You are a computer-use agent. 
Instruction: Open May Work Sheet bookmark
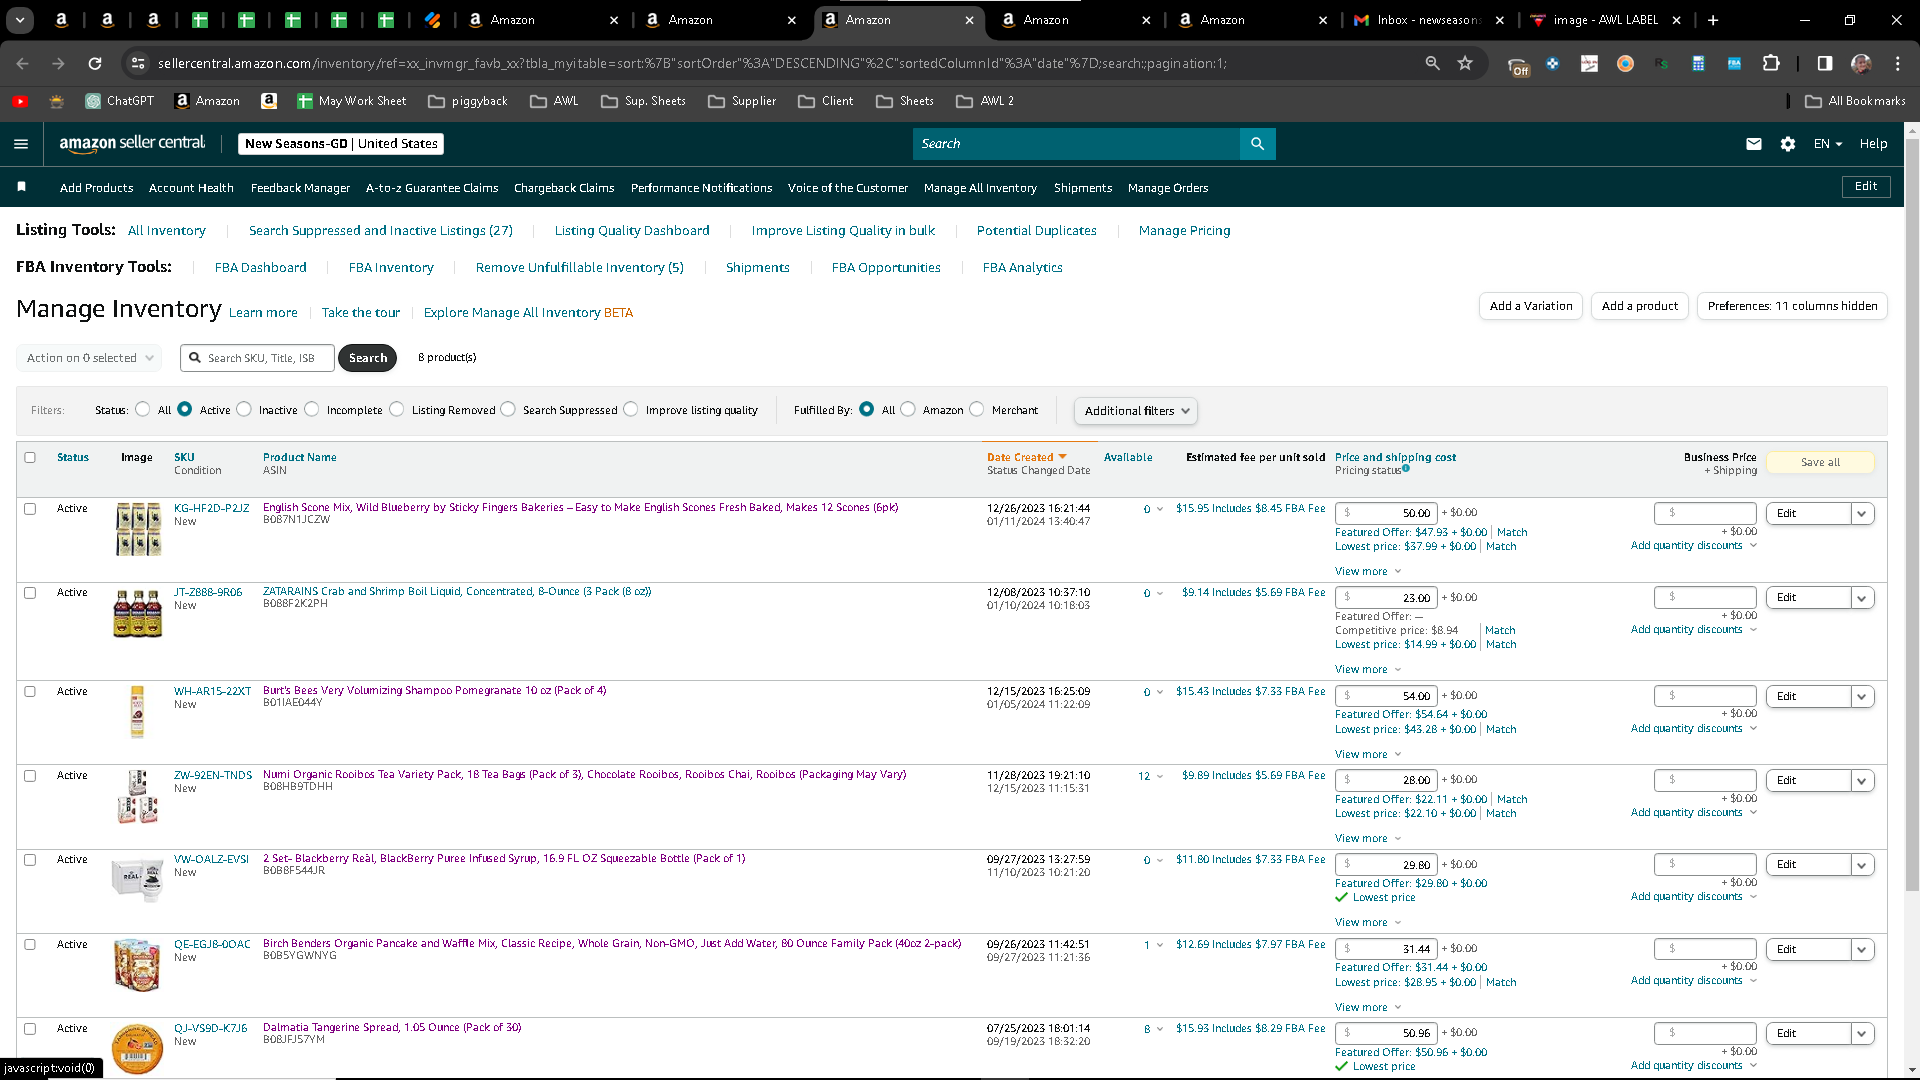(x=352, y=101)
